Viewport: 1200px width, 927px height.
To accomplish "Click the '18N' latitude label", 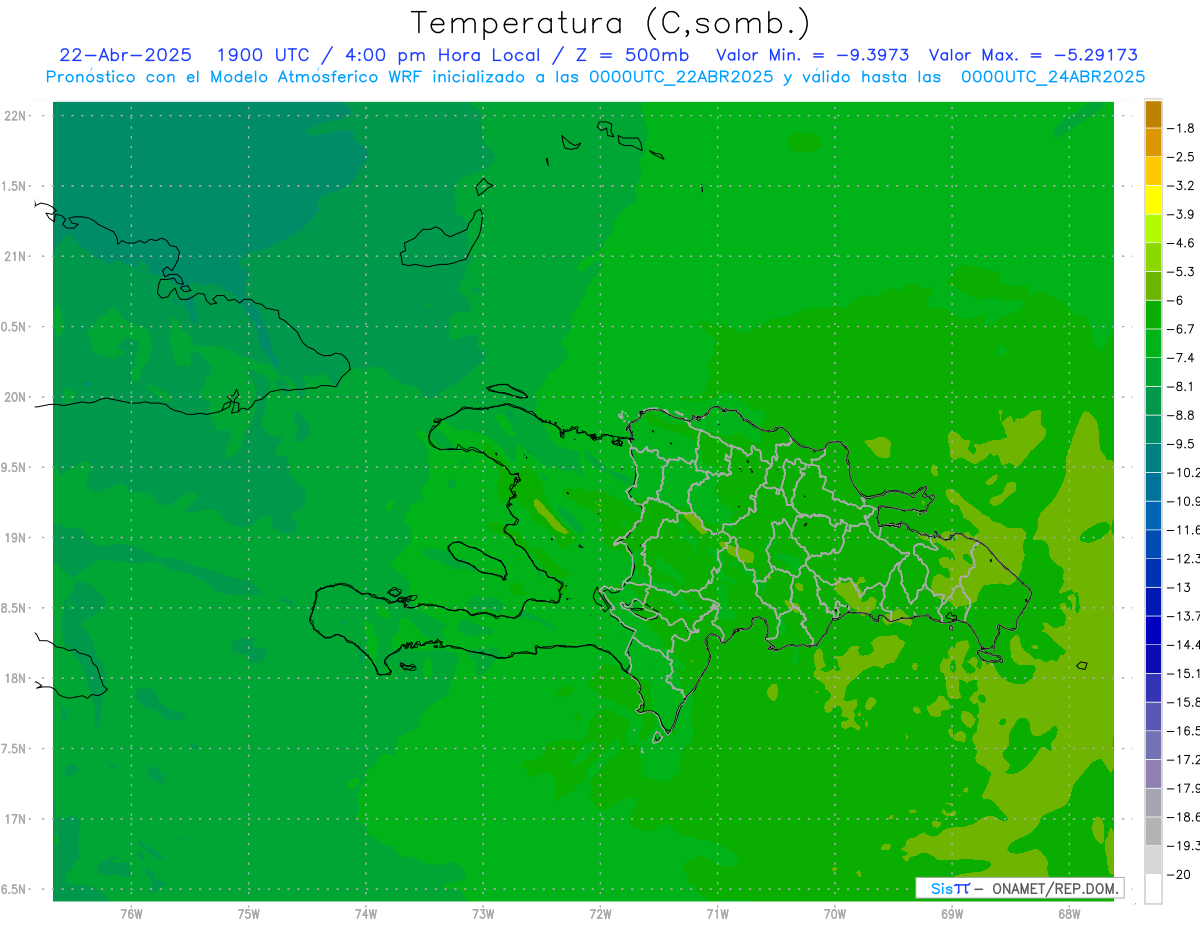I will (16, 679).
